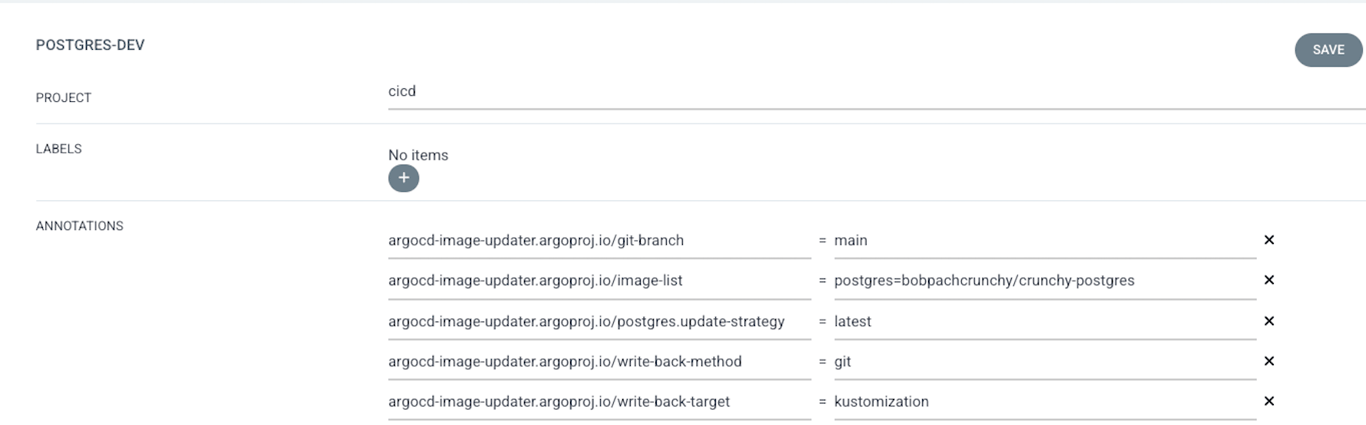Click the write-back-target key field
Screen dimensions: 1366x425
(x=599, y=401)
